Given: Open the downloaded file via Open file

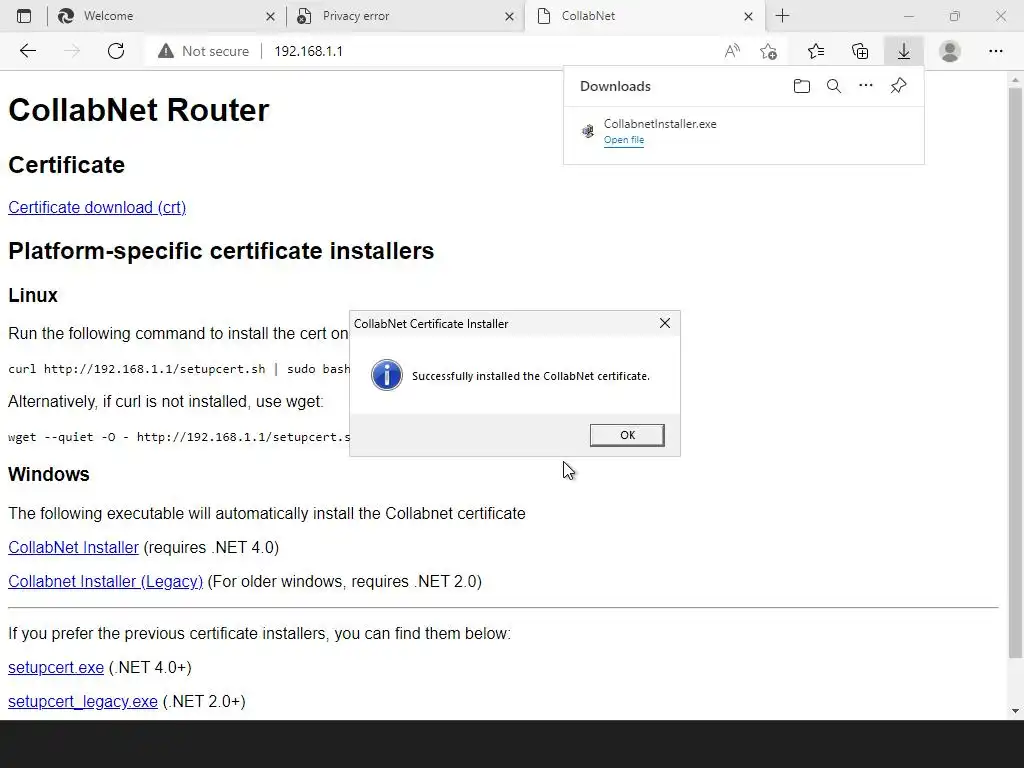Looking at the screenshot, I should (x=624, y=140).
